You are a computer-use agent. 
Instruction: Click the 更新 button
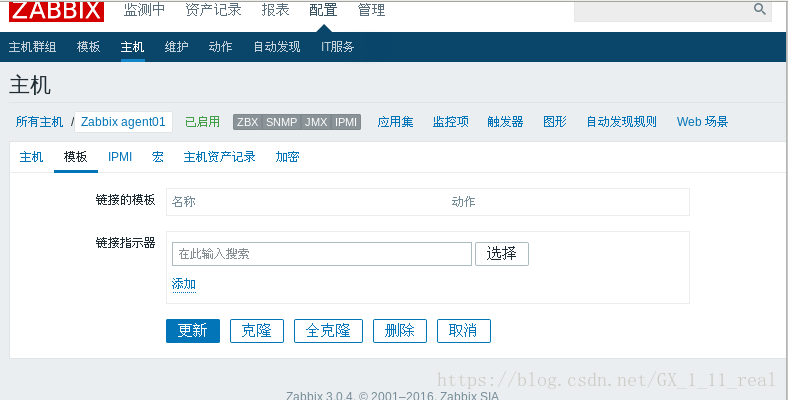(193, 331)
